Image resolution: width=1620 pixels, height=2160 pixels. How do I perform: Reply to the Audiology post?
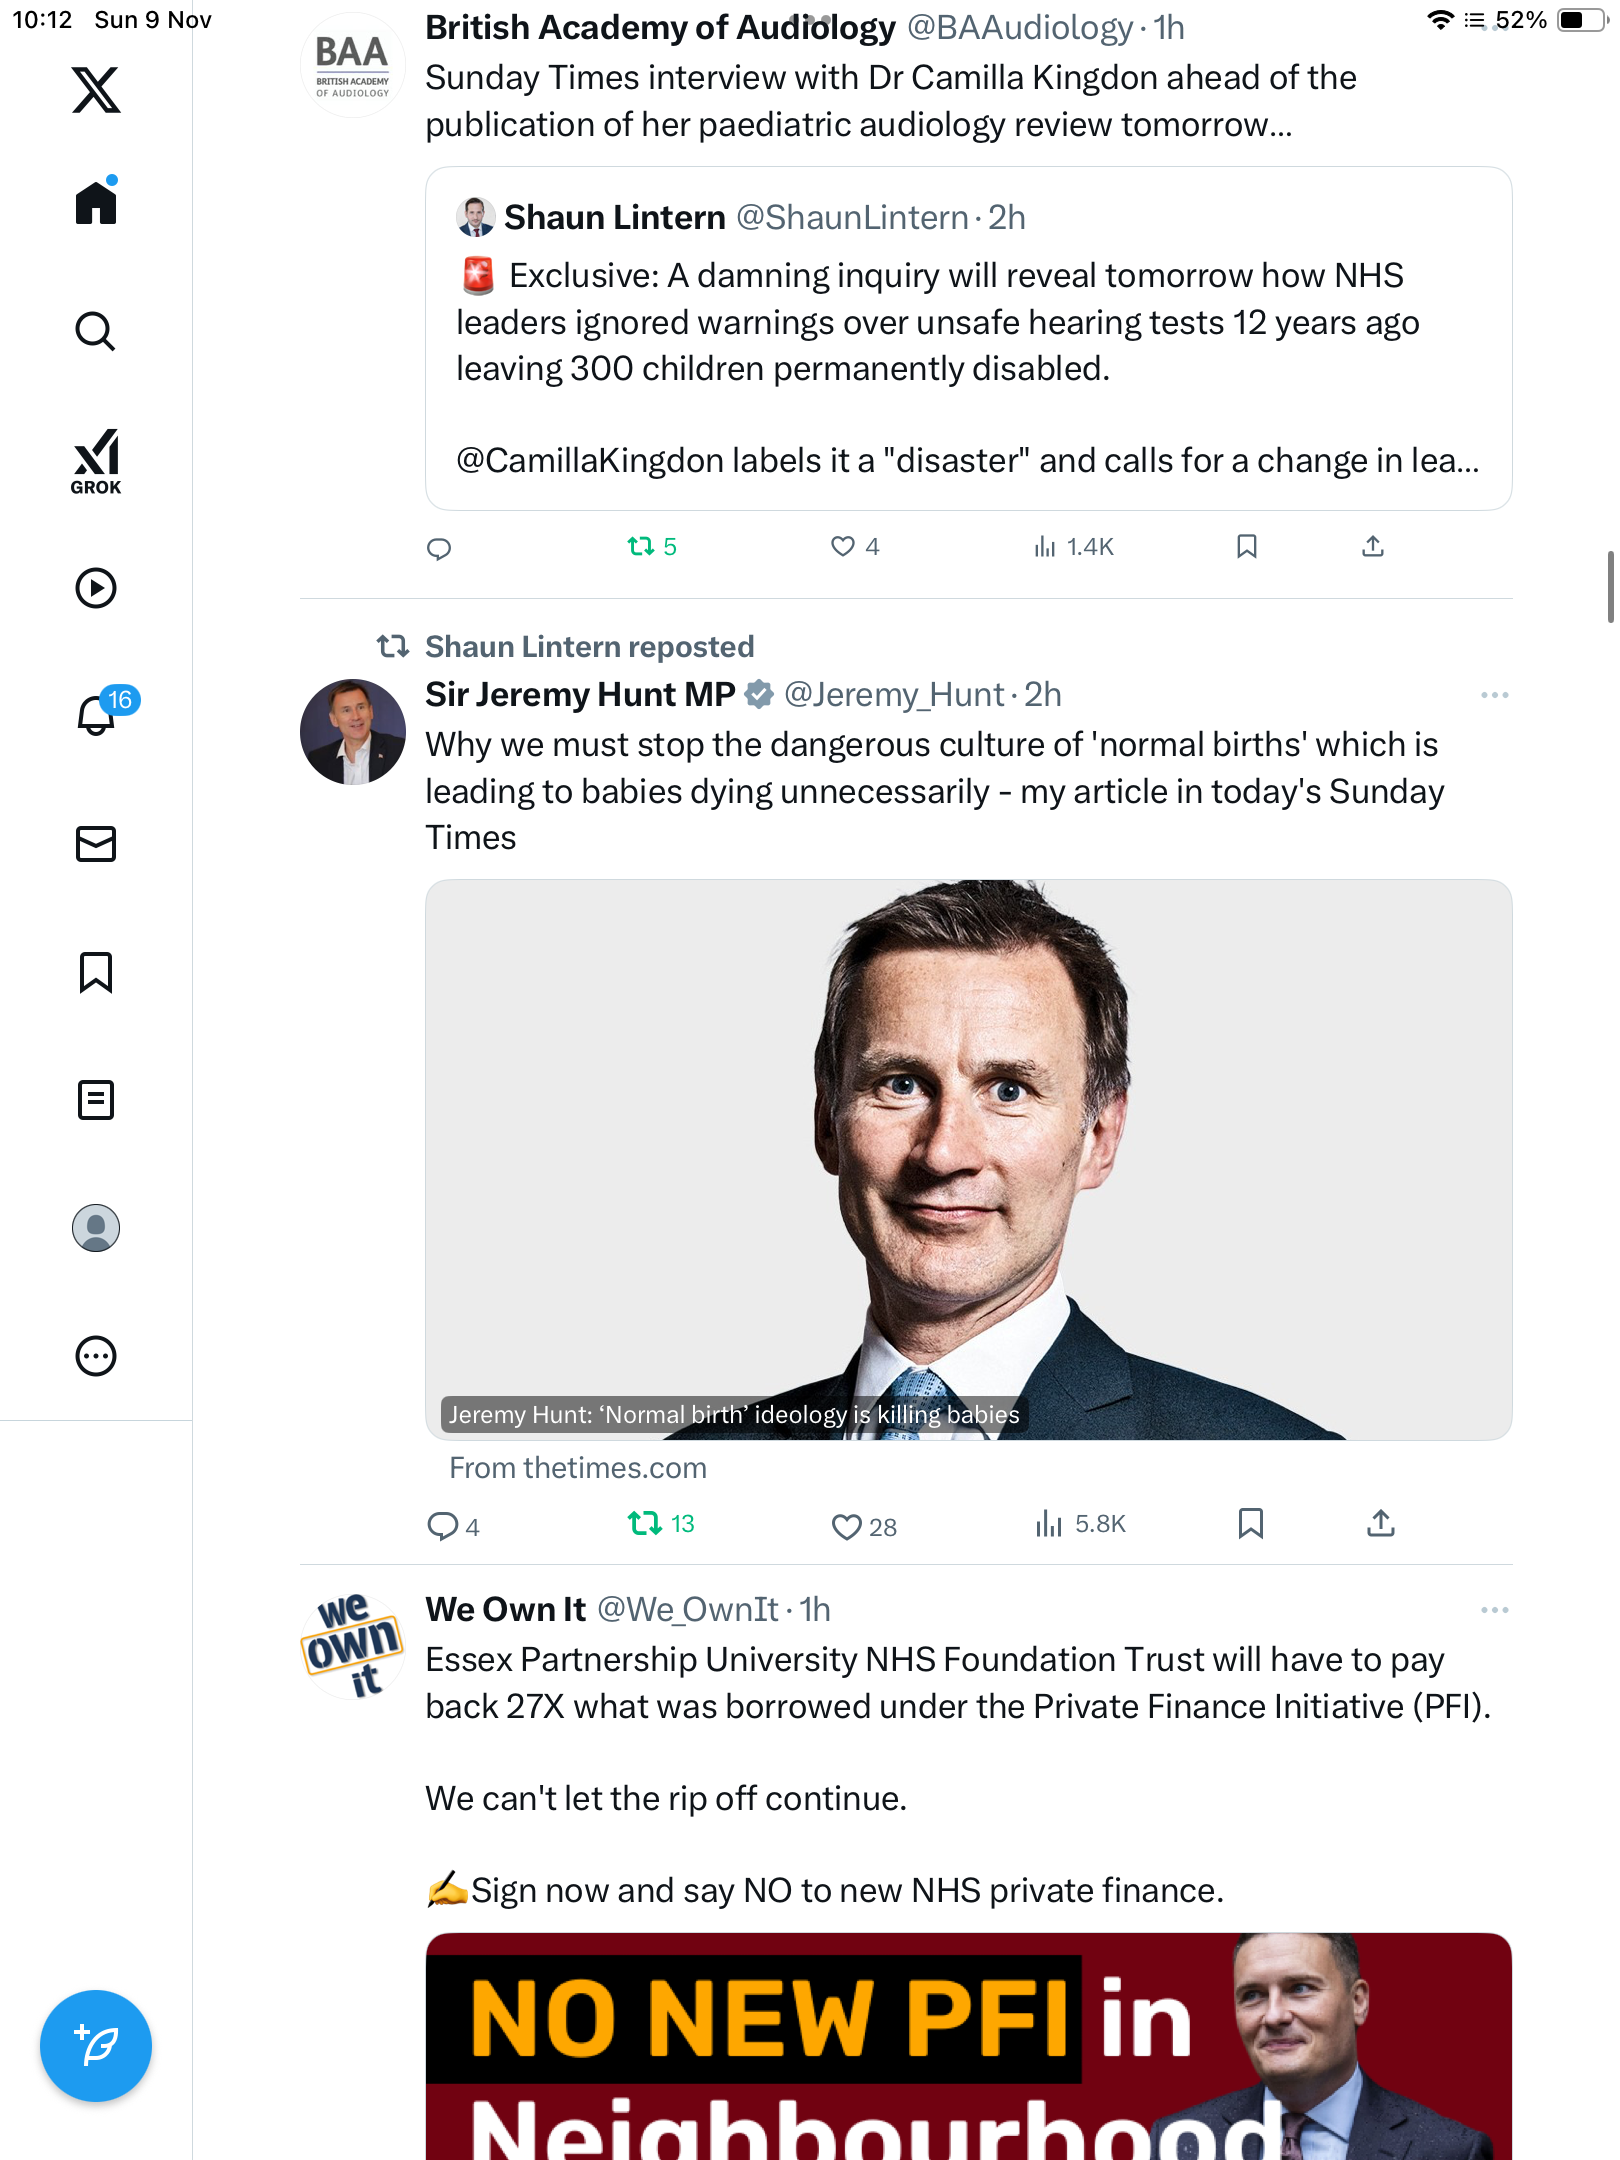click(x=439, y=548)
